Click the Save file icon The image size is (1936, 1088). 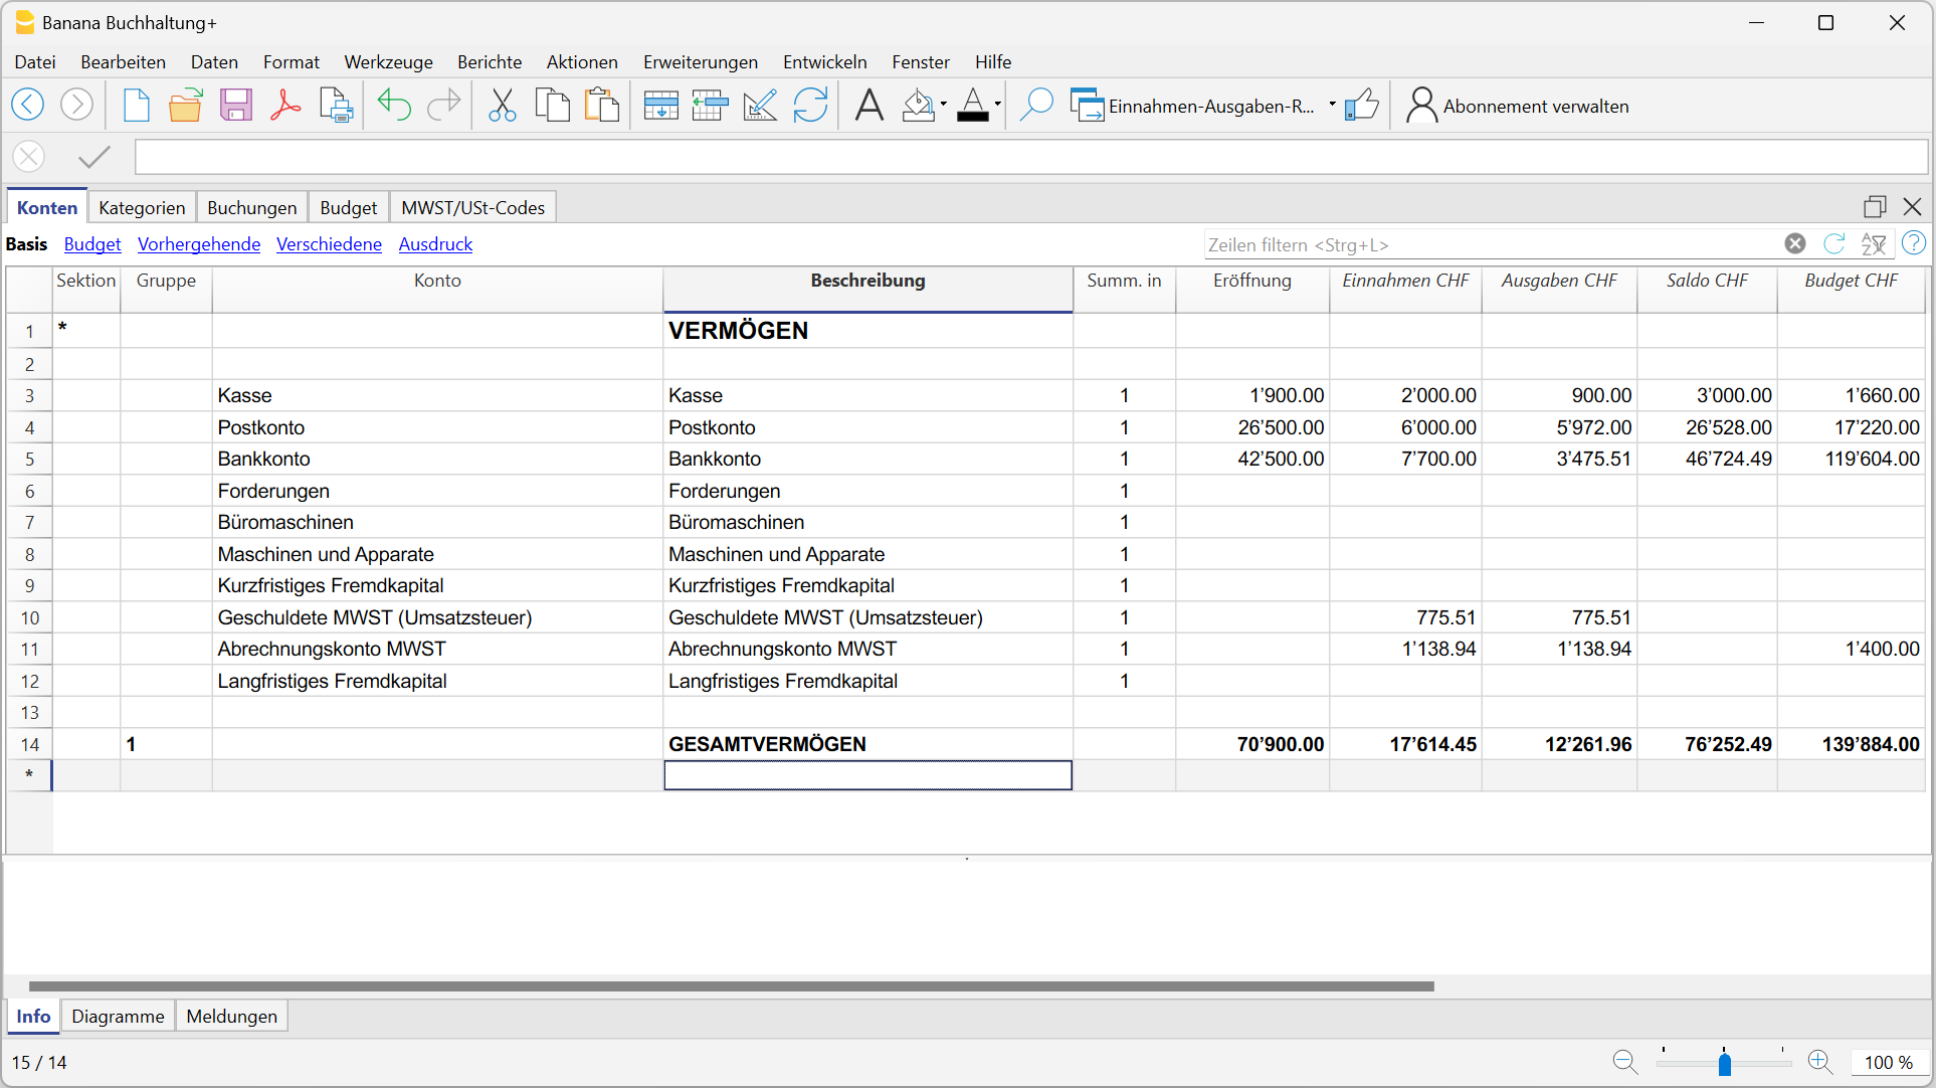point(236,105)
